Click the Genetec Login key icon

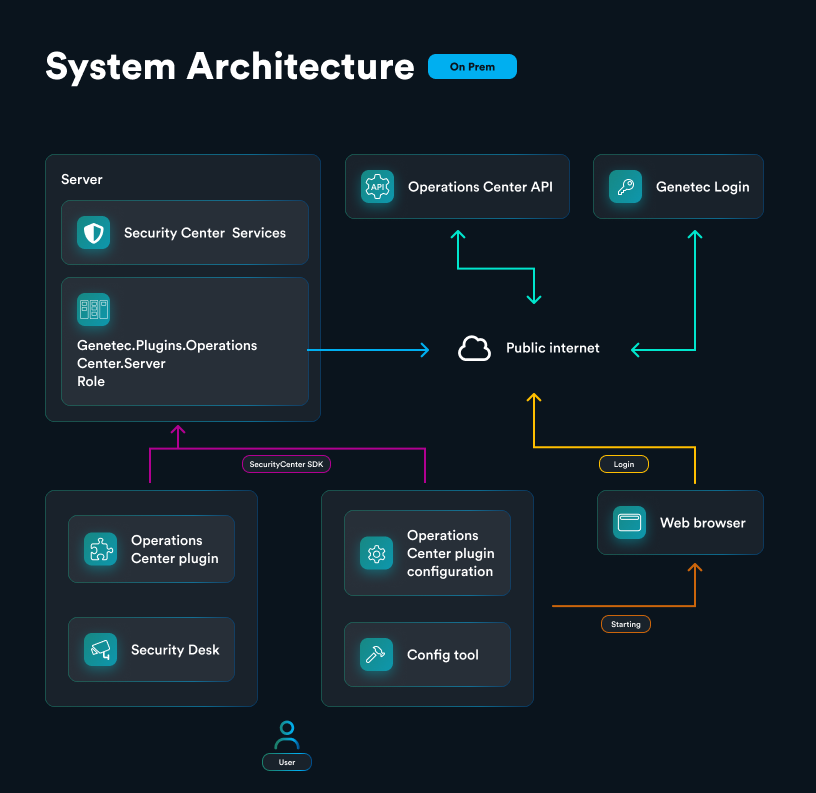(x=626, y=186)
